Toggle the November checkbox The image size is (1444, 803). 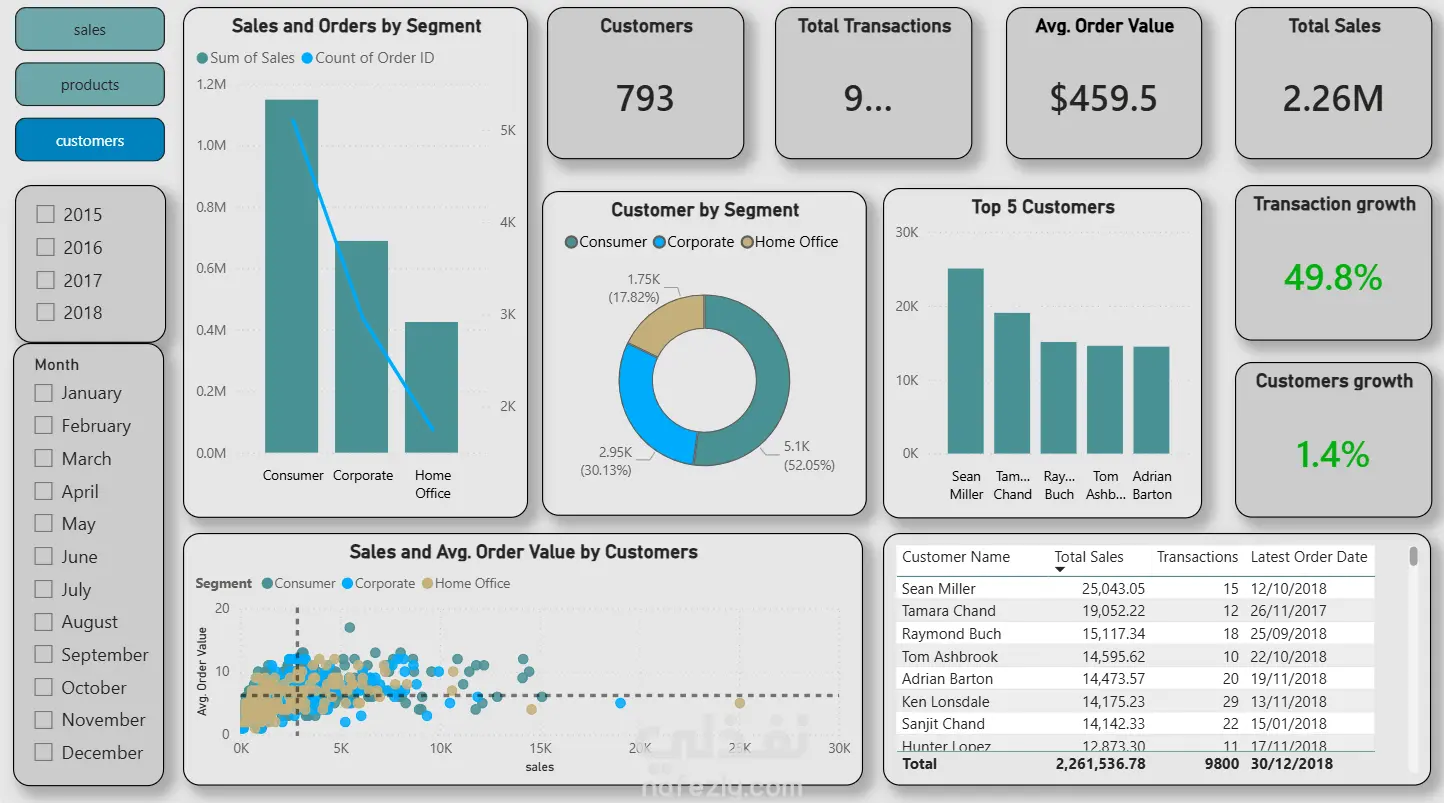(x=43, y=719)
